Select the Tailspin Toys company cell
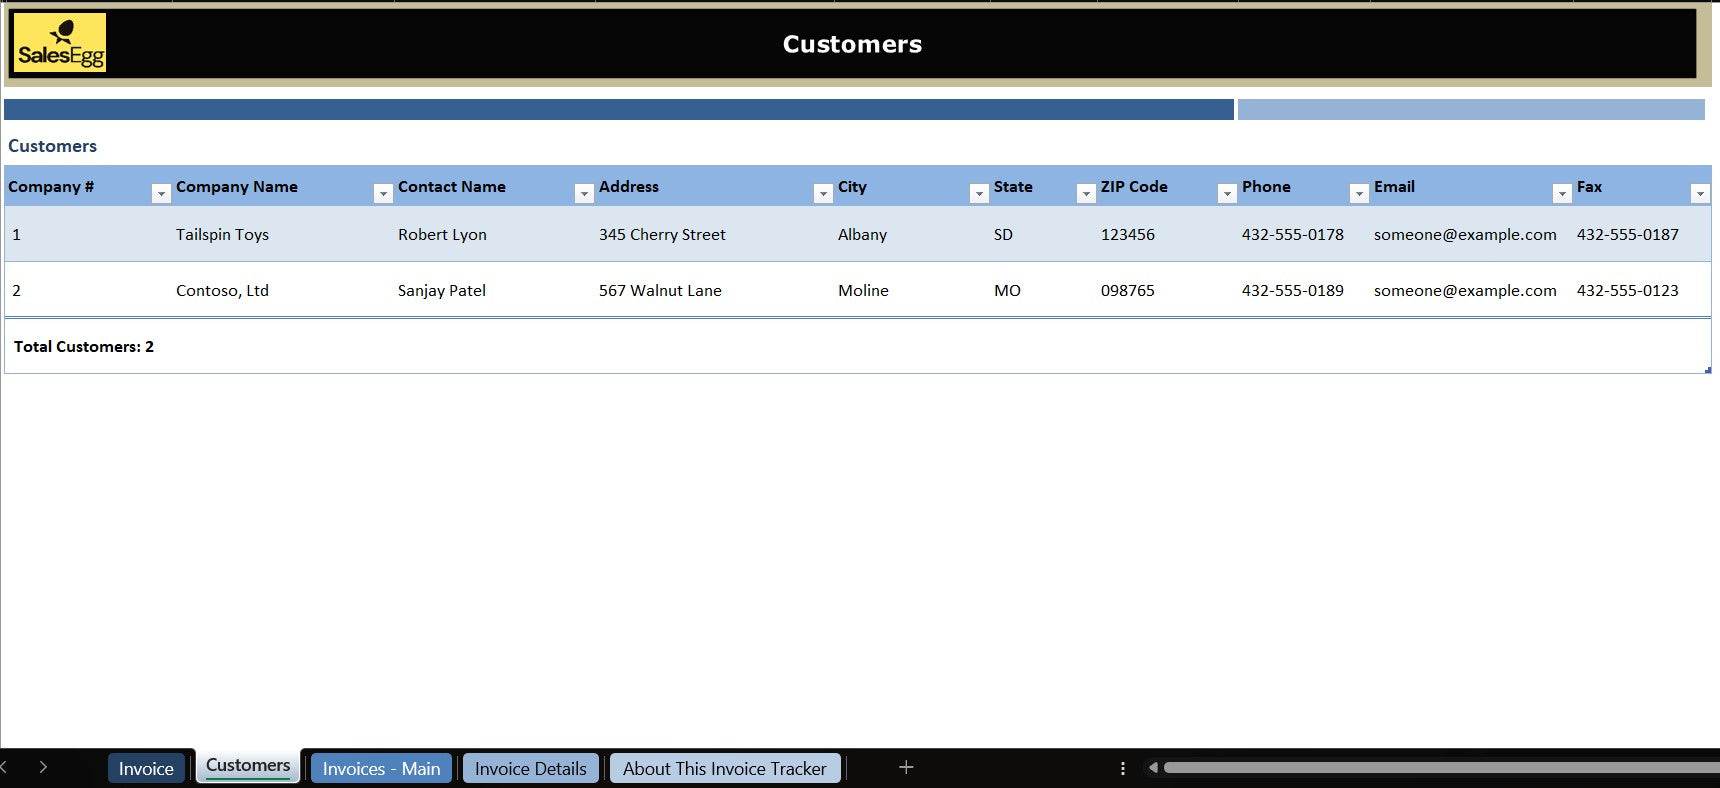 coord(222,235)
